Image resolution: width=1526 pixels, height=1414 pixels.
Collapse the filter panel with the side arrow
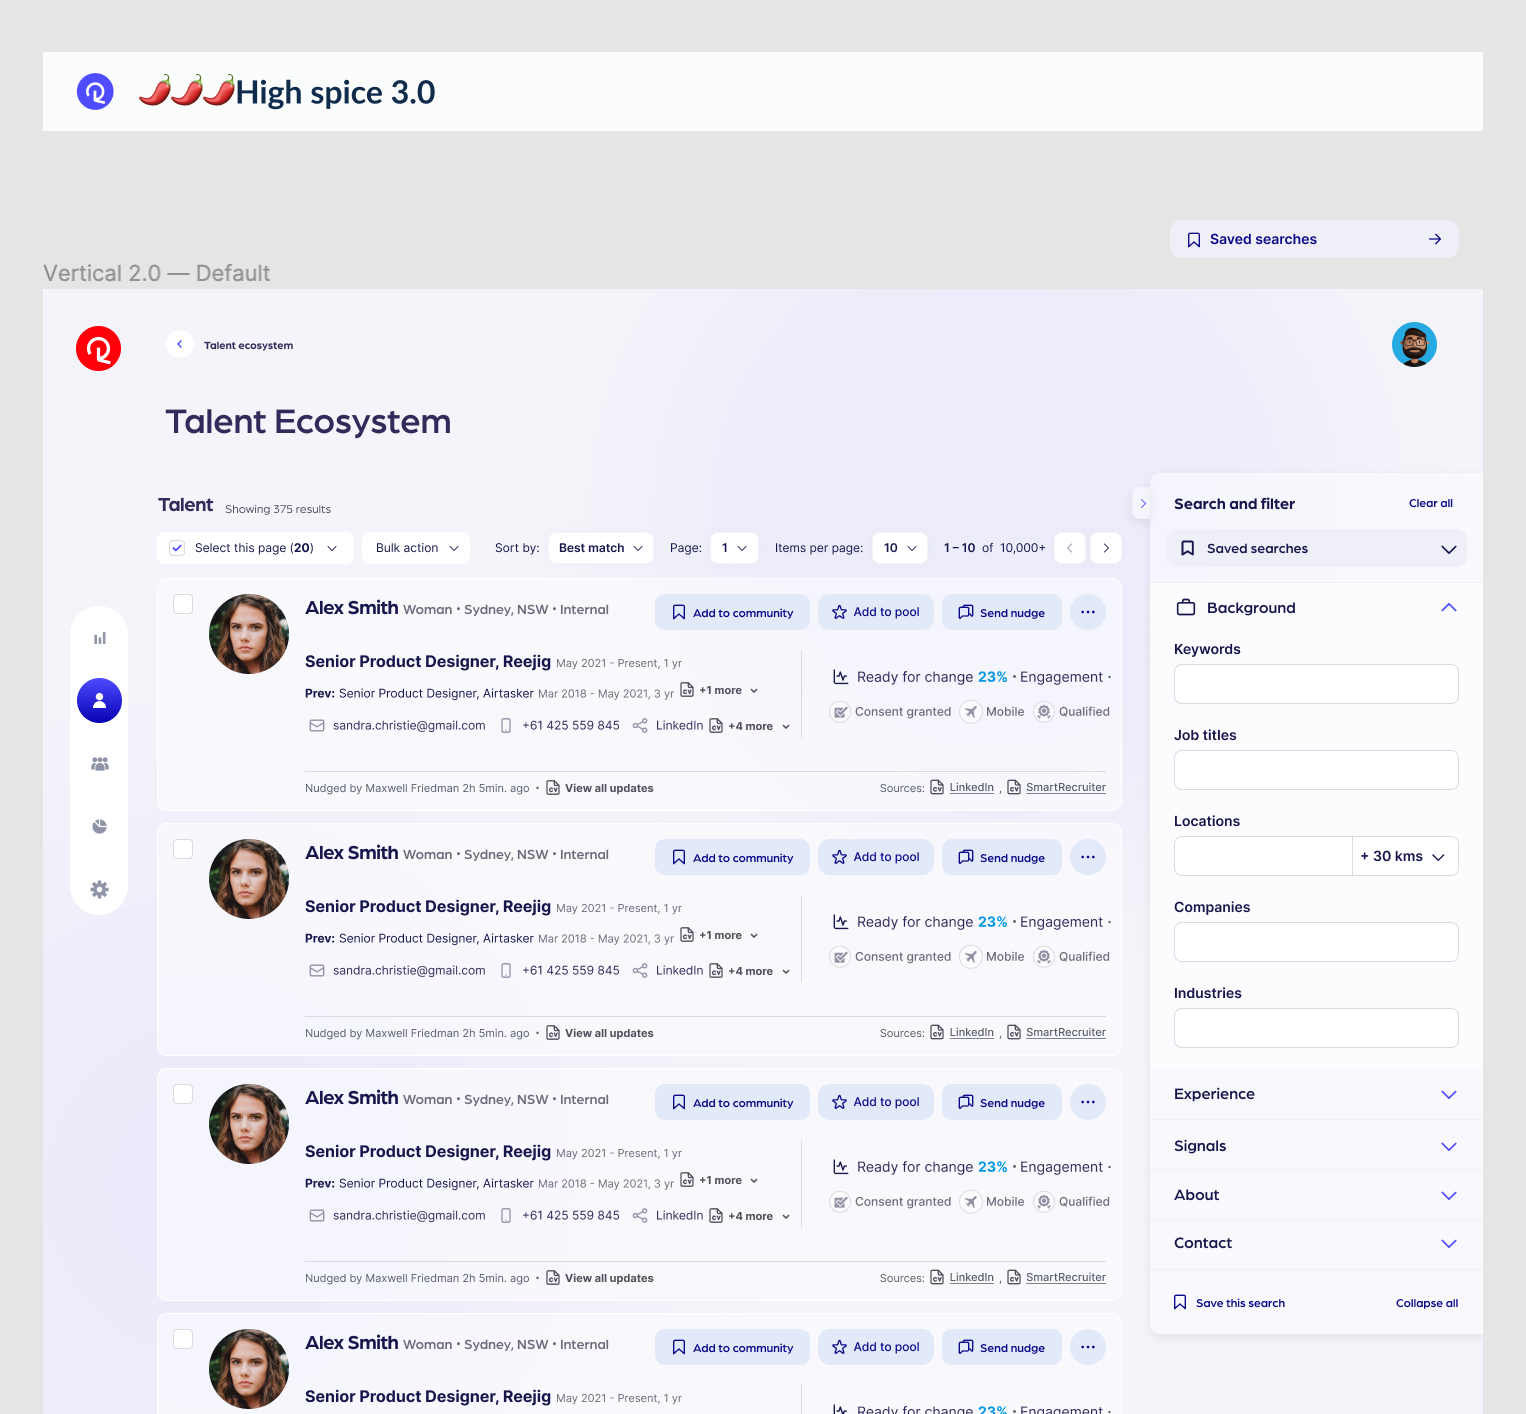1142,503
